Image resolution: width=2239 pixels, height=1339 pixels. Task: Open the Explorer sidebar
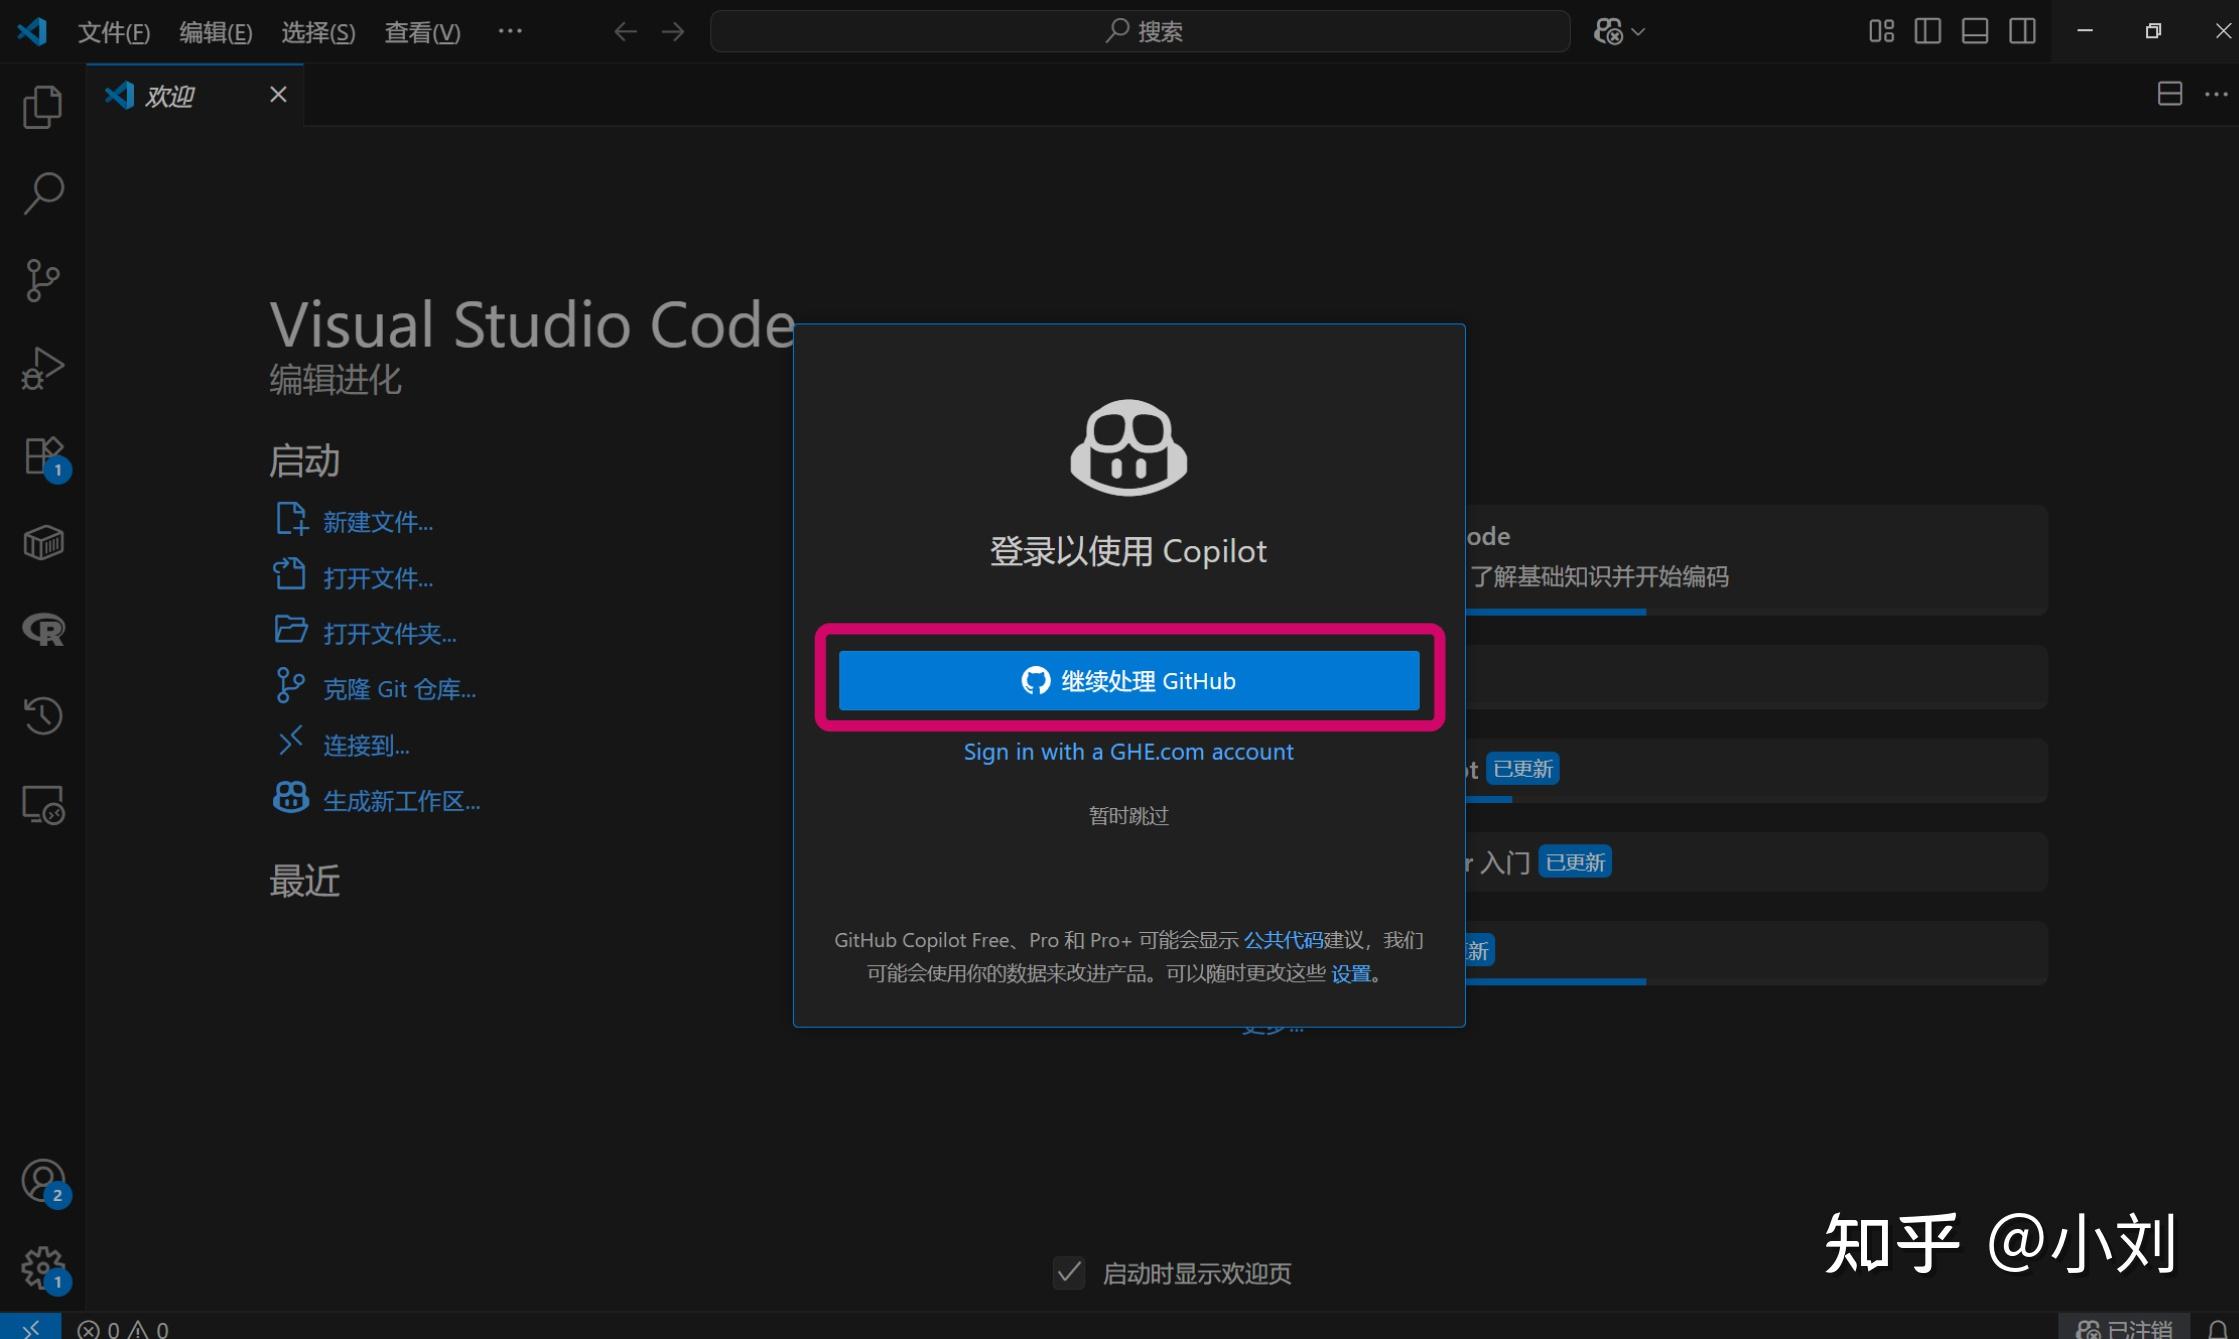[42, 107]
